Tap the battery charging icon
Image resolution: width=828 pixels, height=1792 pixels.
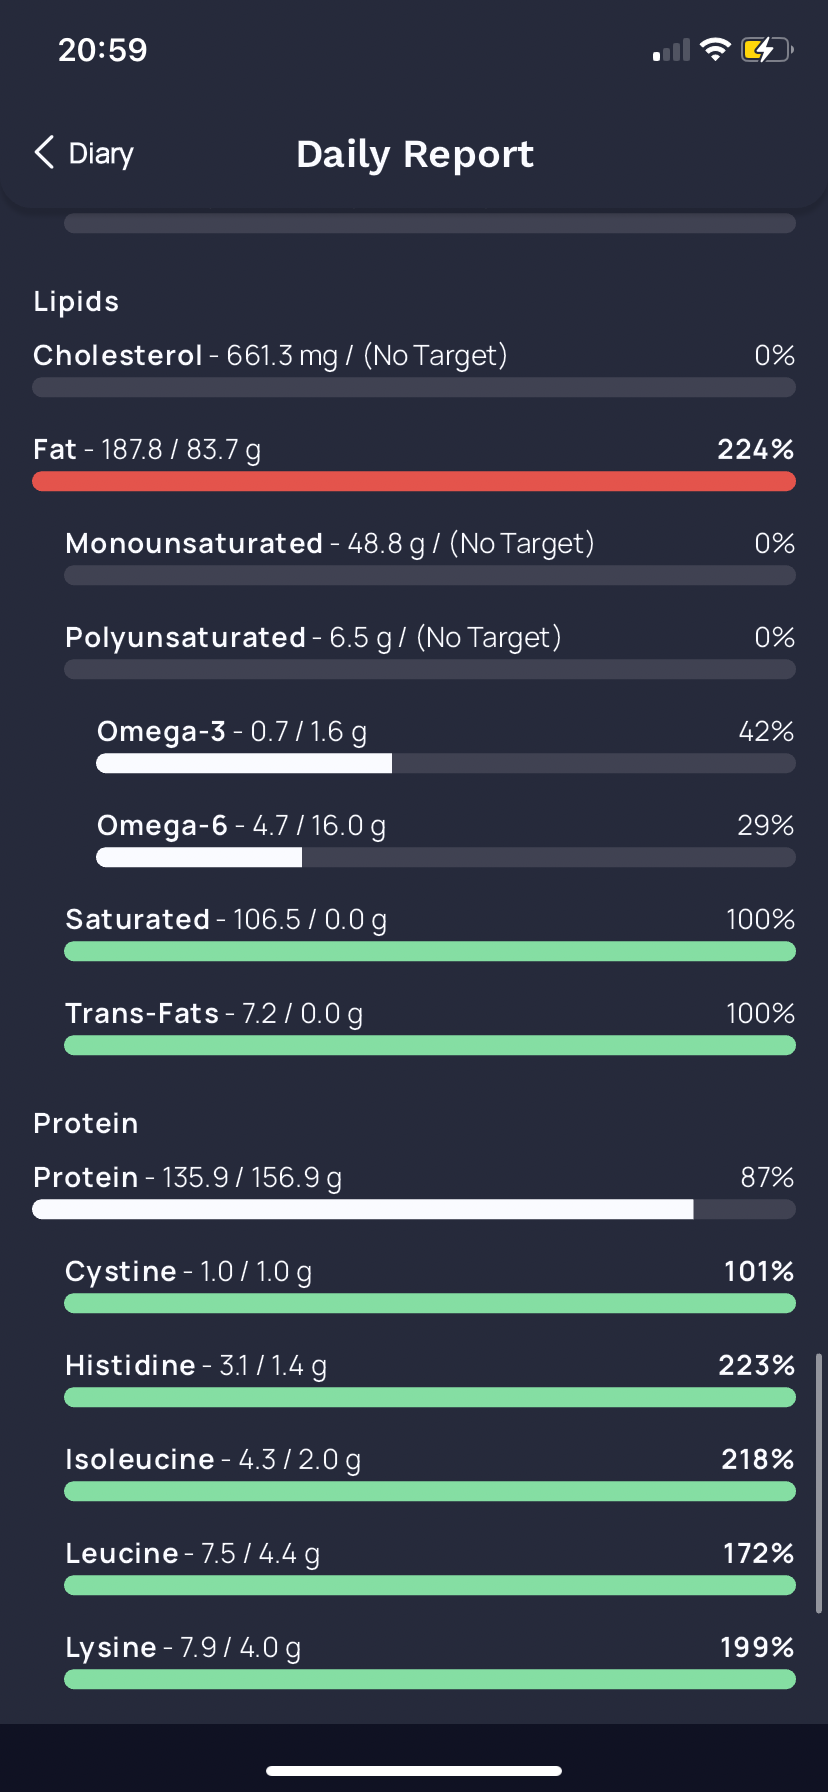pyautogui.click(x=767, y=49)
